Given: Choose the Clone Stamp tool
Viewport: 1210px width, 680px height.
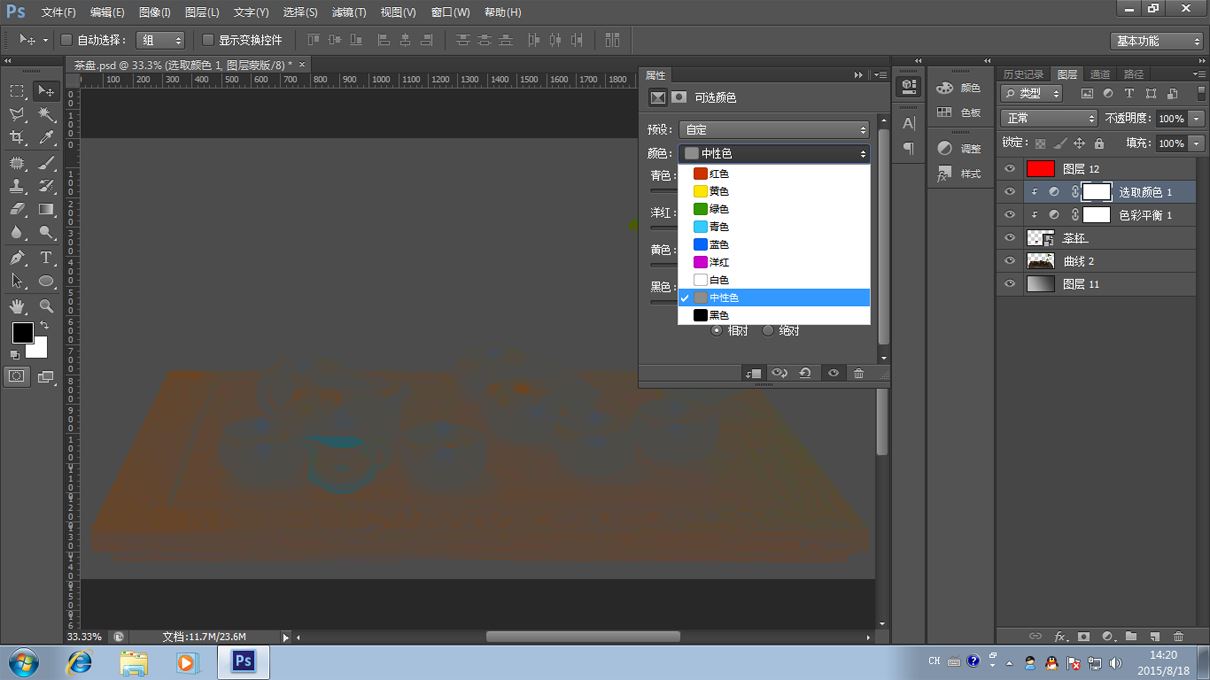Looking at the screenshot, I should pos(17,186).
